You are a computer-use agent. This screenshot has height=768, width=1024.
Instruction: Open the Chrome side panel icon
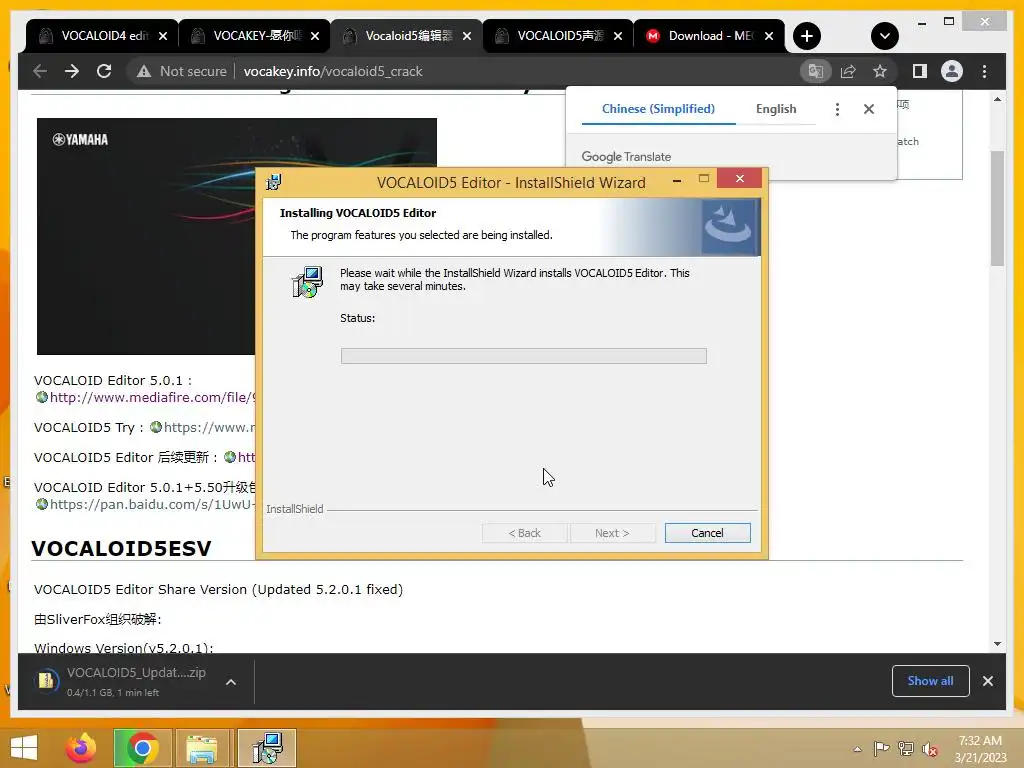click(920, 71)
